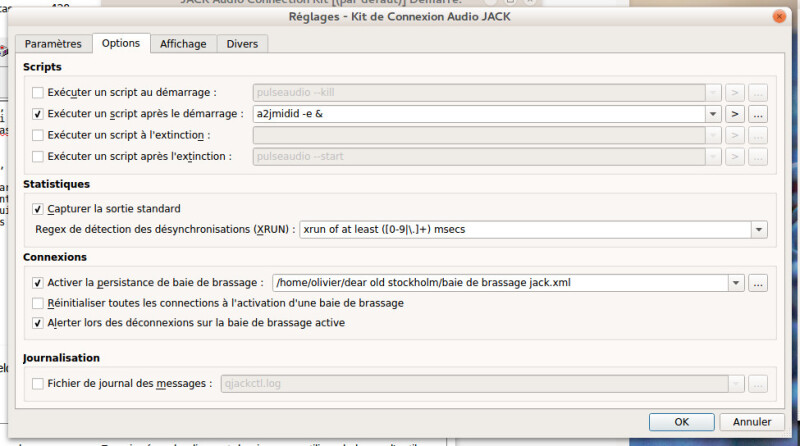
Task: Close the Réglages dialog window
Action: coord(779,17)
